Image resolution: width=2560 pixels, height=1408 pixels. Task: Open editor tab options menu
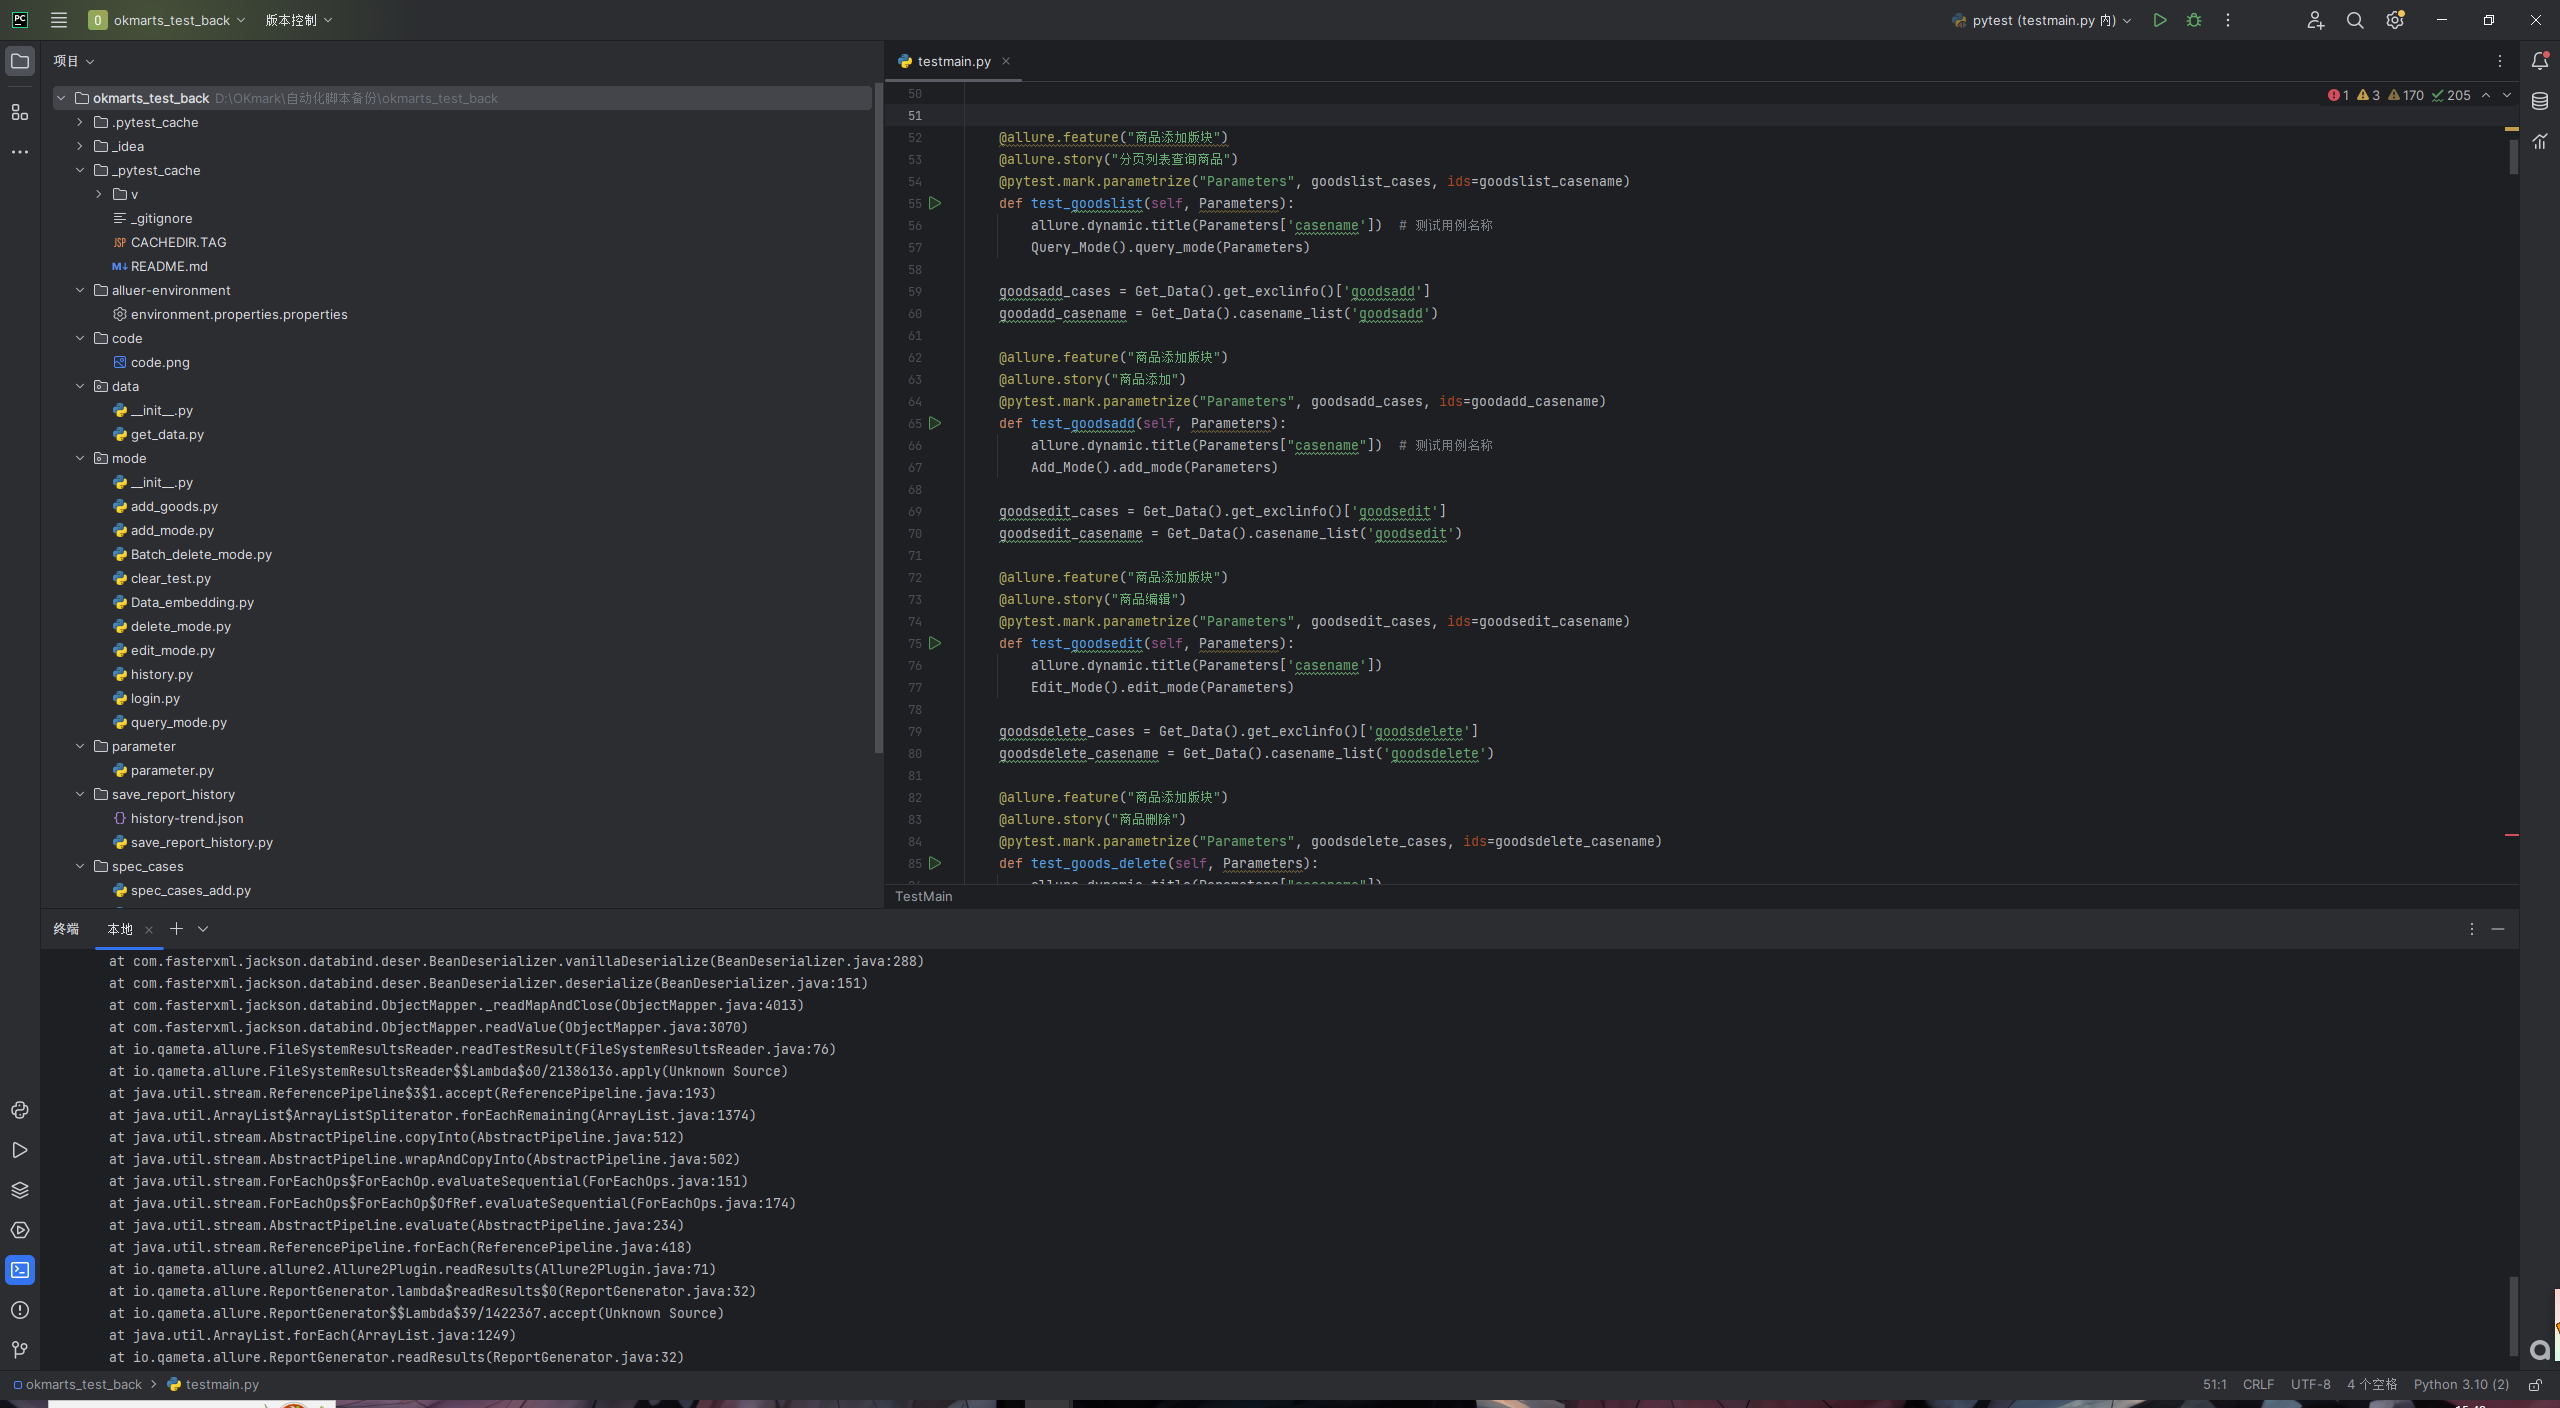tap(2500, 61)
